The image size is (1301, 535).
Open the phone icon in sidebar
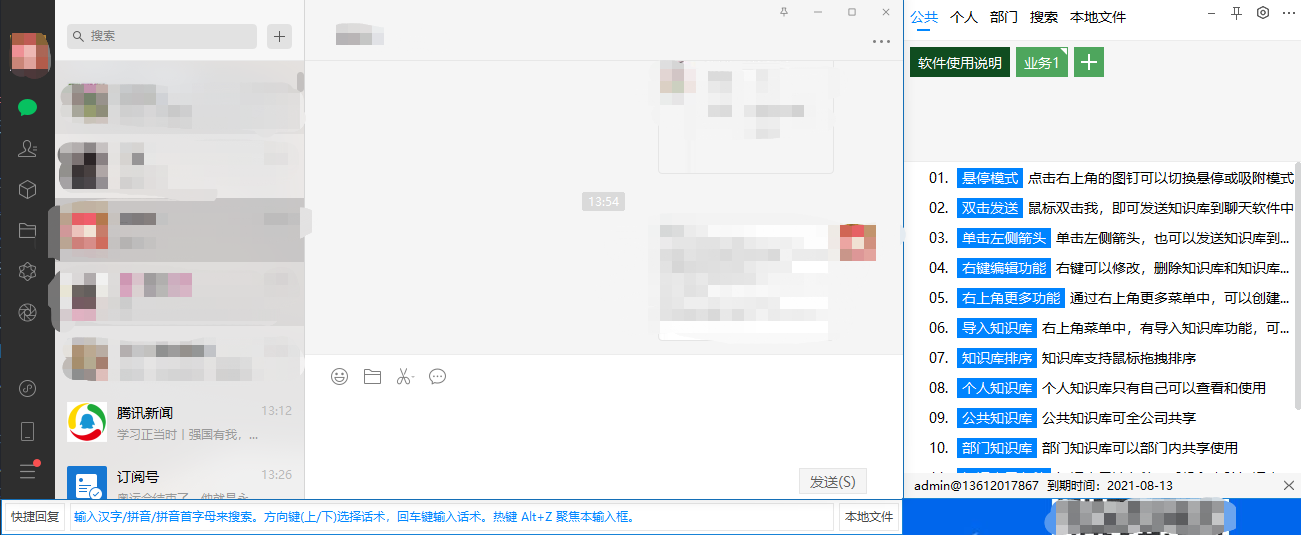tap(27, 431)
